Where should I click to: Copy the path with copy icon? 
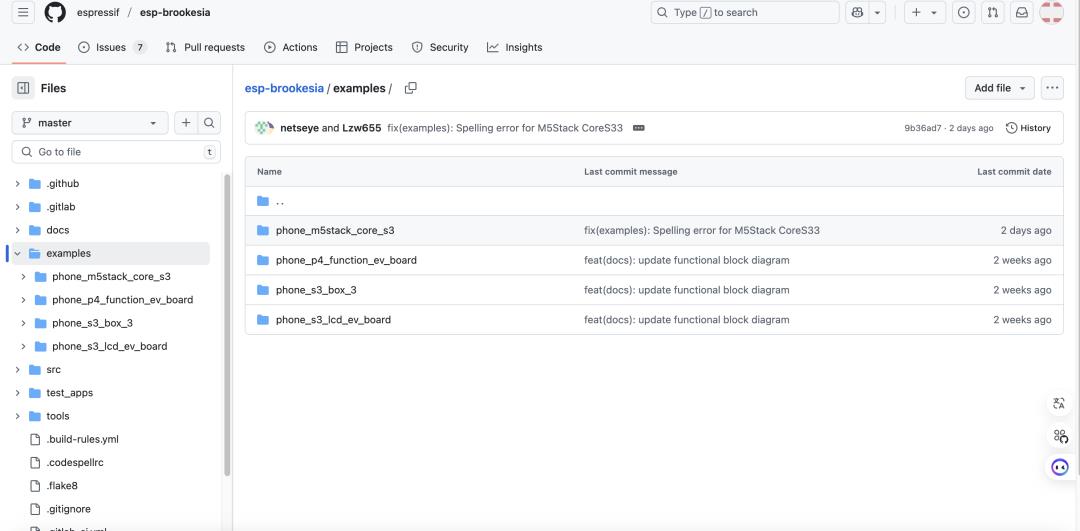coord(411,88)
